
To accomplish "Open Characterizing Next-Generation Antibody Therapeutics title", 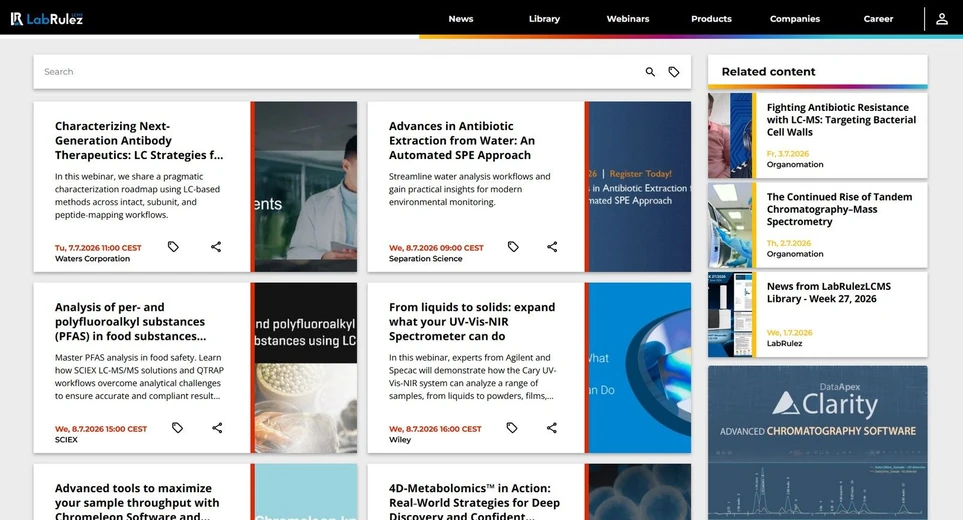I will [139, 141].
